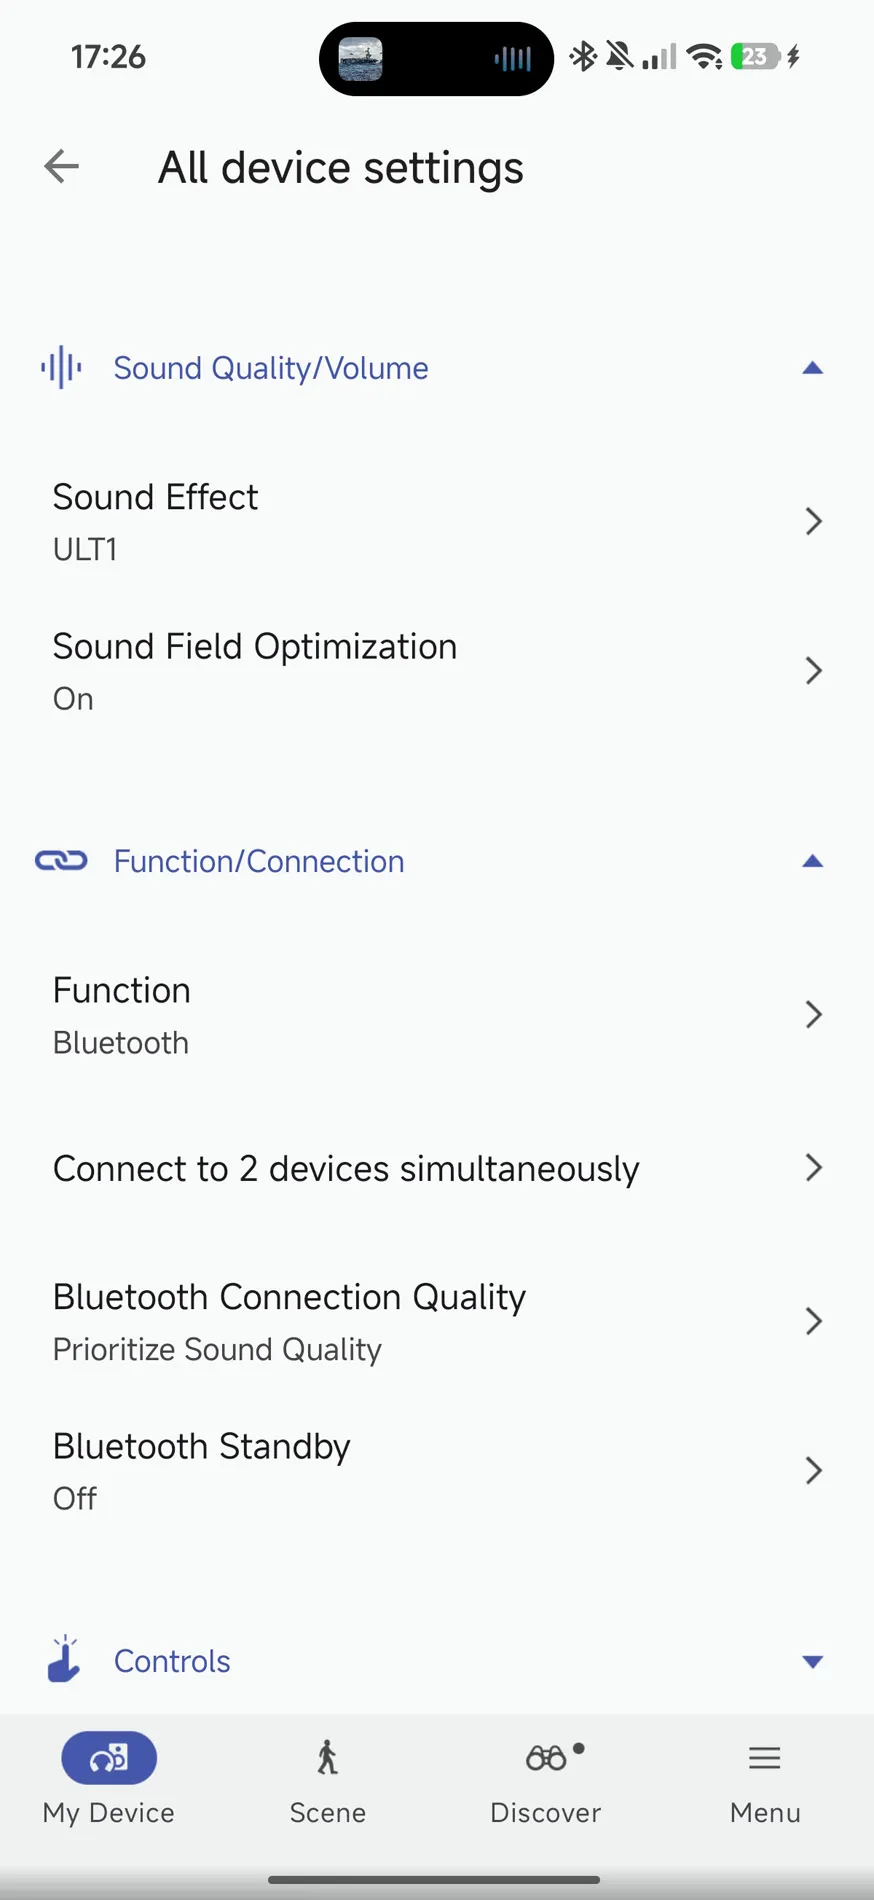Viewport: 874px width, 1900px height.
Task: Open Sound Effect ULT1 setting
Action: [437, 521]
